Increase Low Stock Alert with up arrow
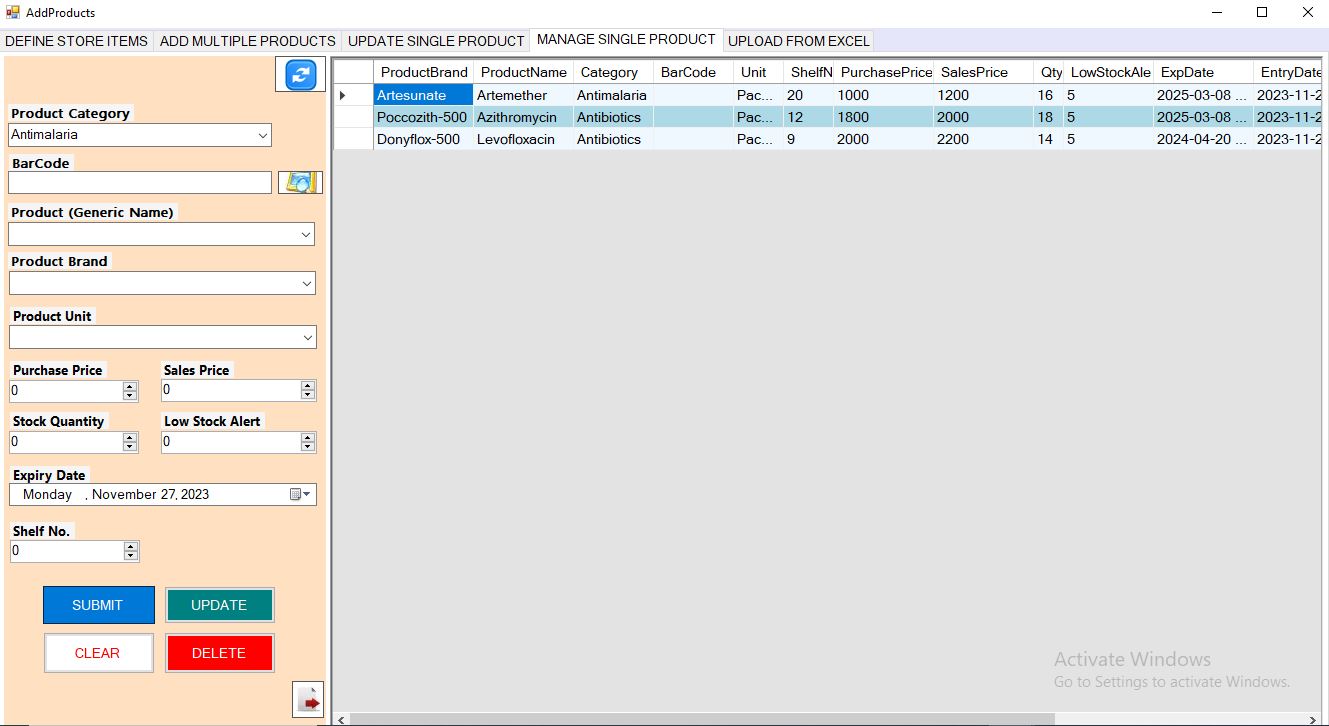The height and width of the screenshot is (726, 1329). click(308, 437)
